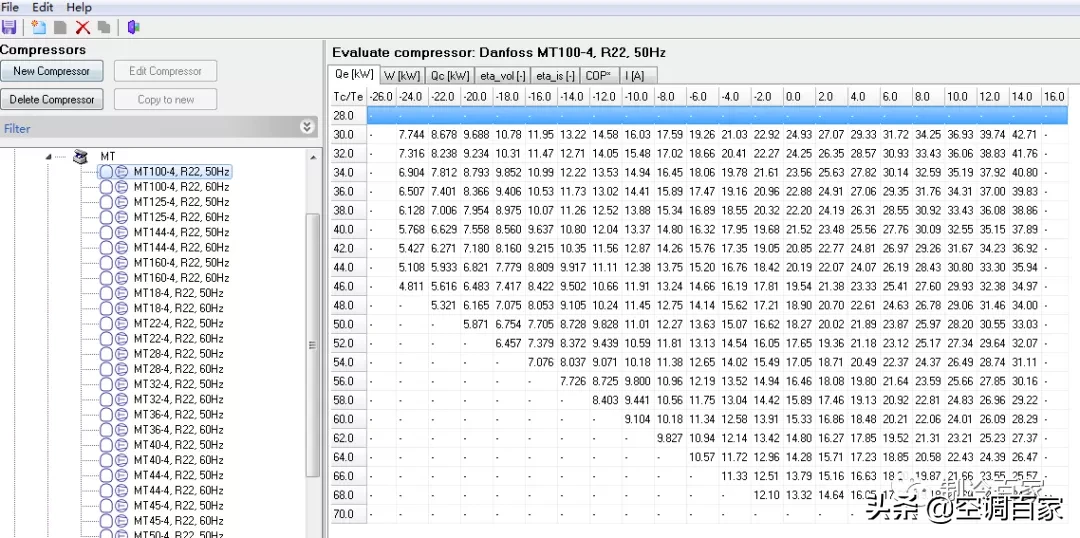Collapse the MT tree group triangle

[x=48, y=157]
